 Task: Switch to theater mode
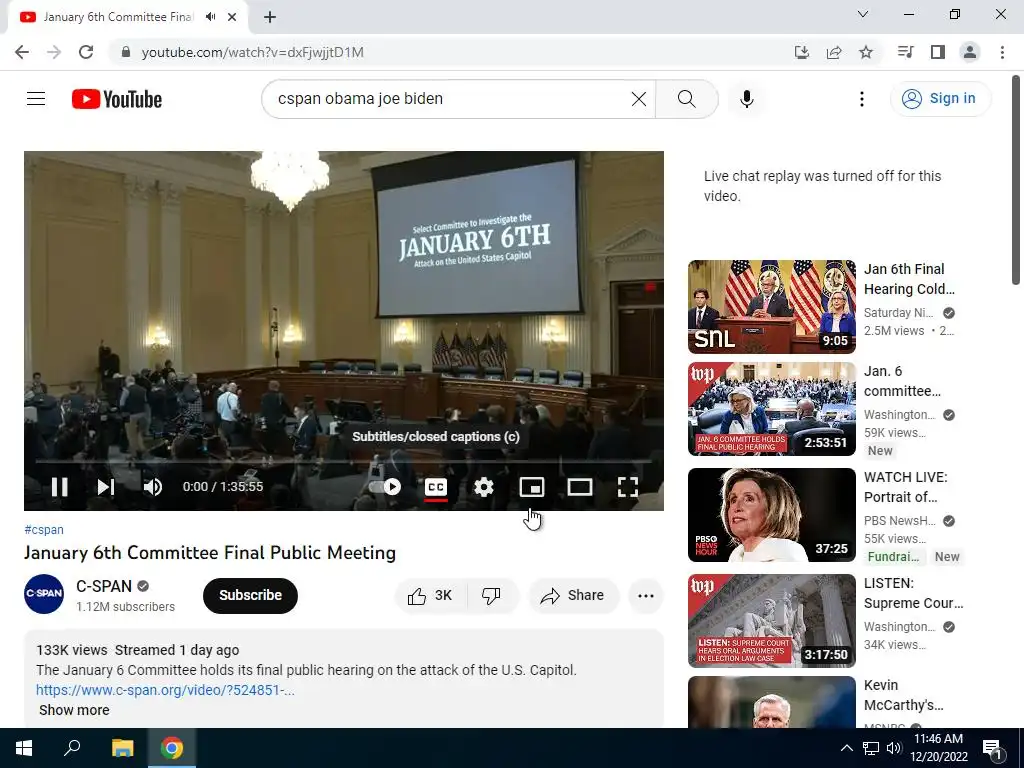[x=580, y=487]
